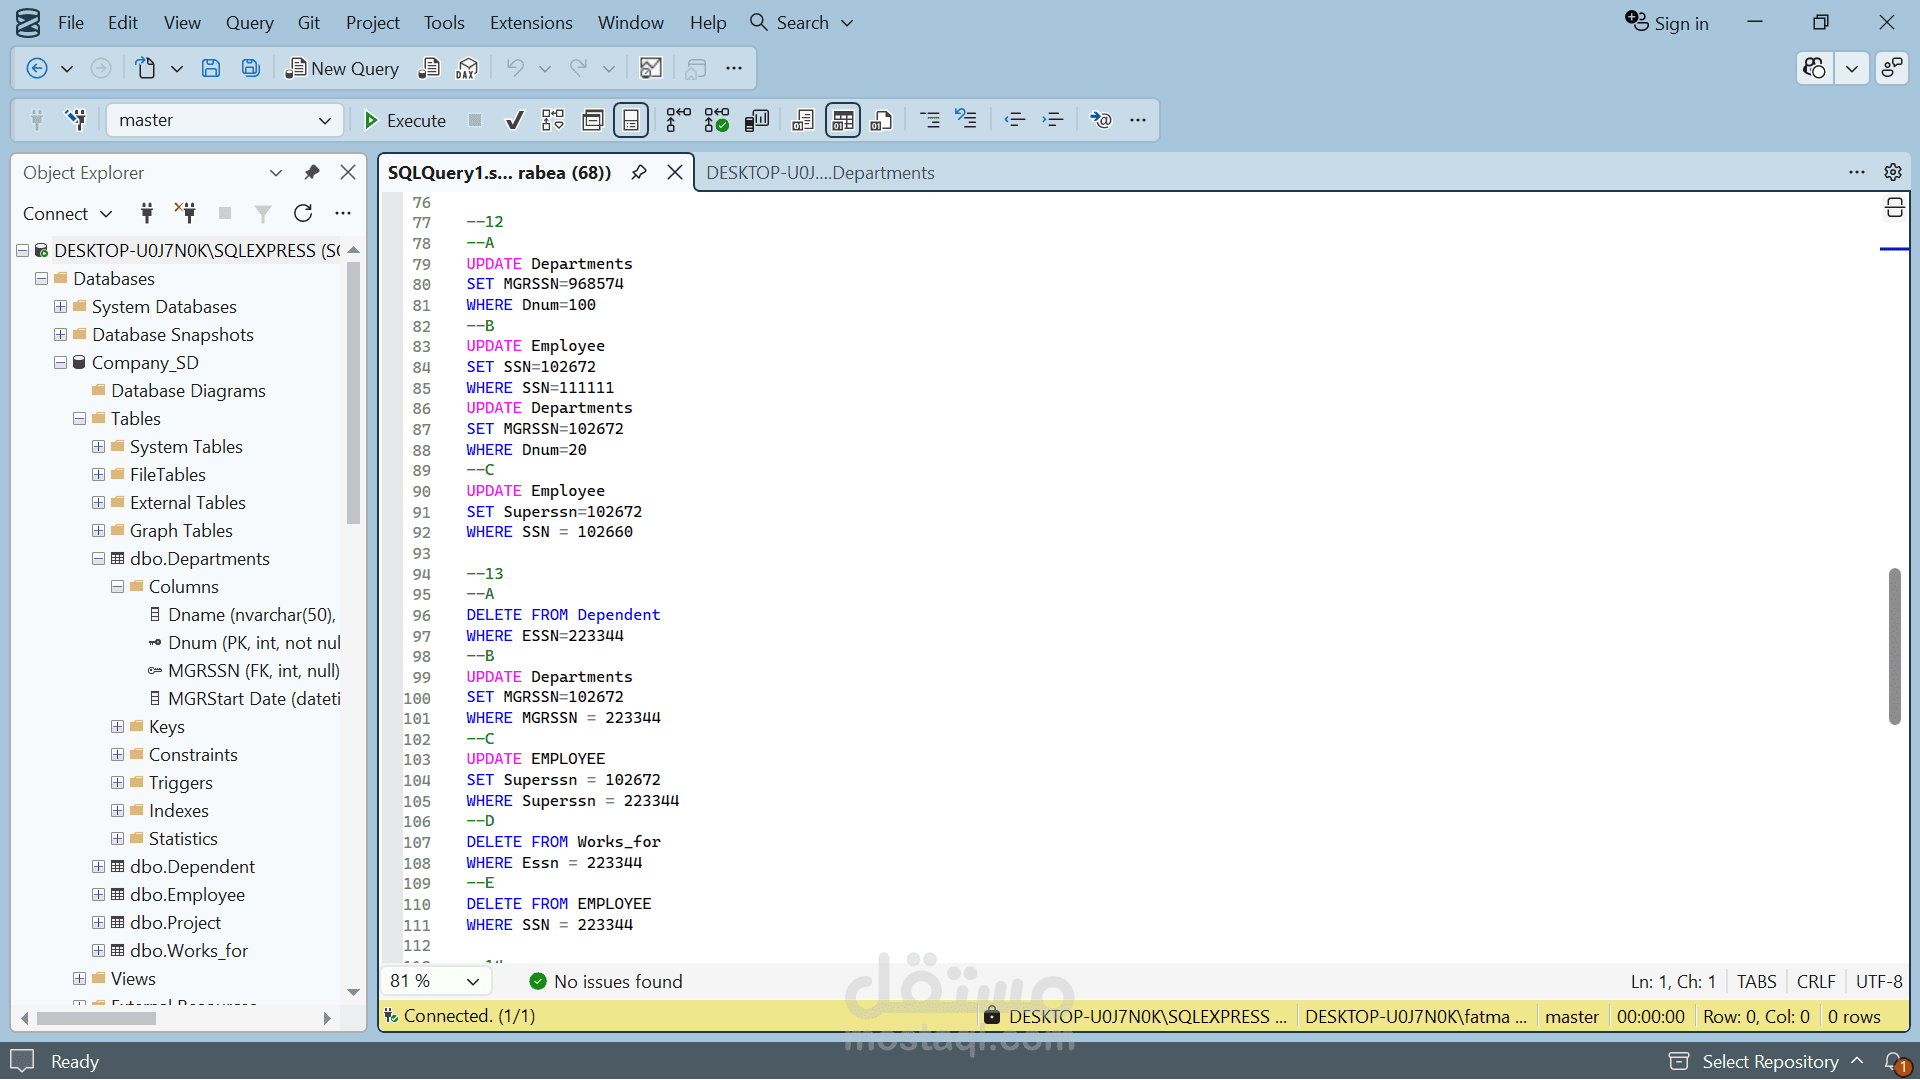Select the dbo.Works_for table
Image resolution: width=1920 pixels, height=1080 pixels.
point(188,951)
